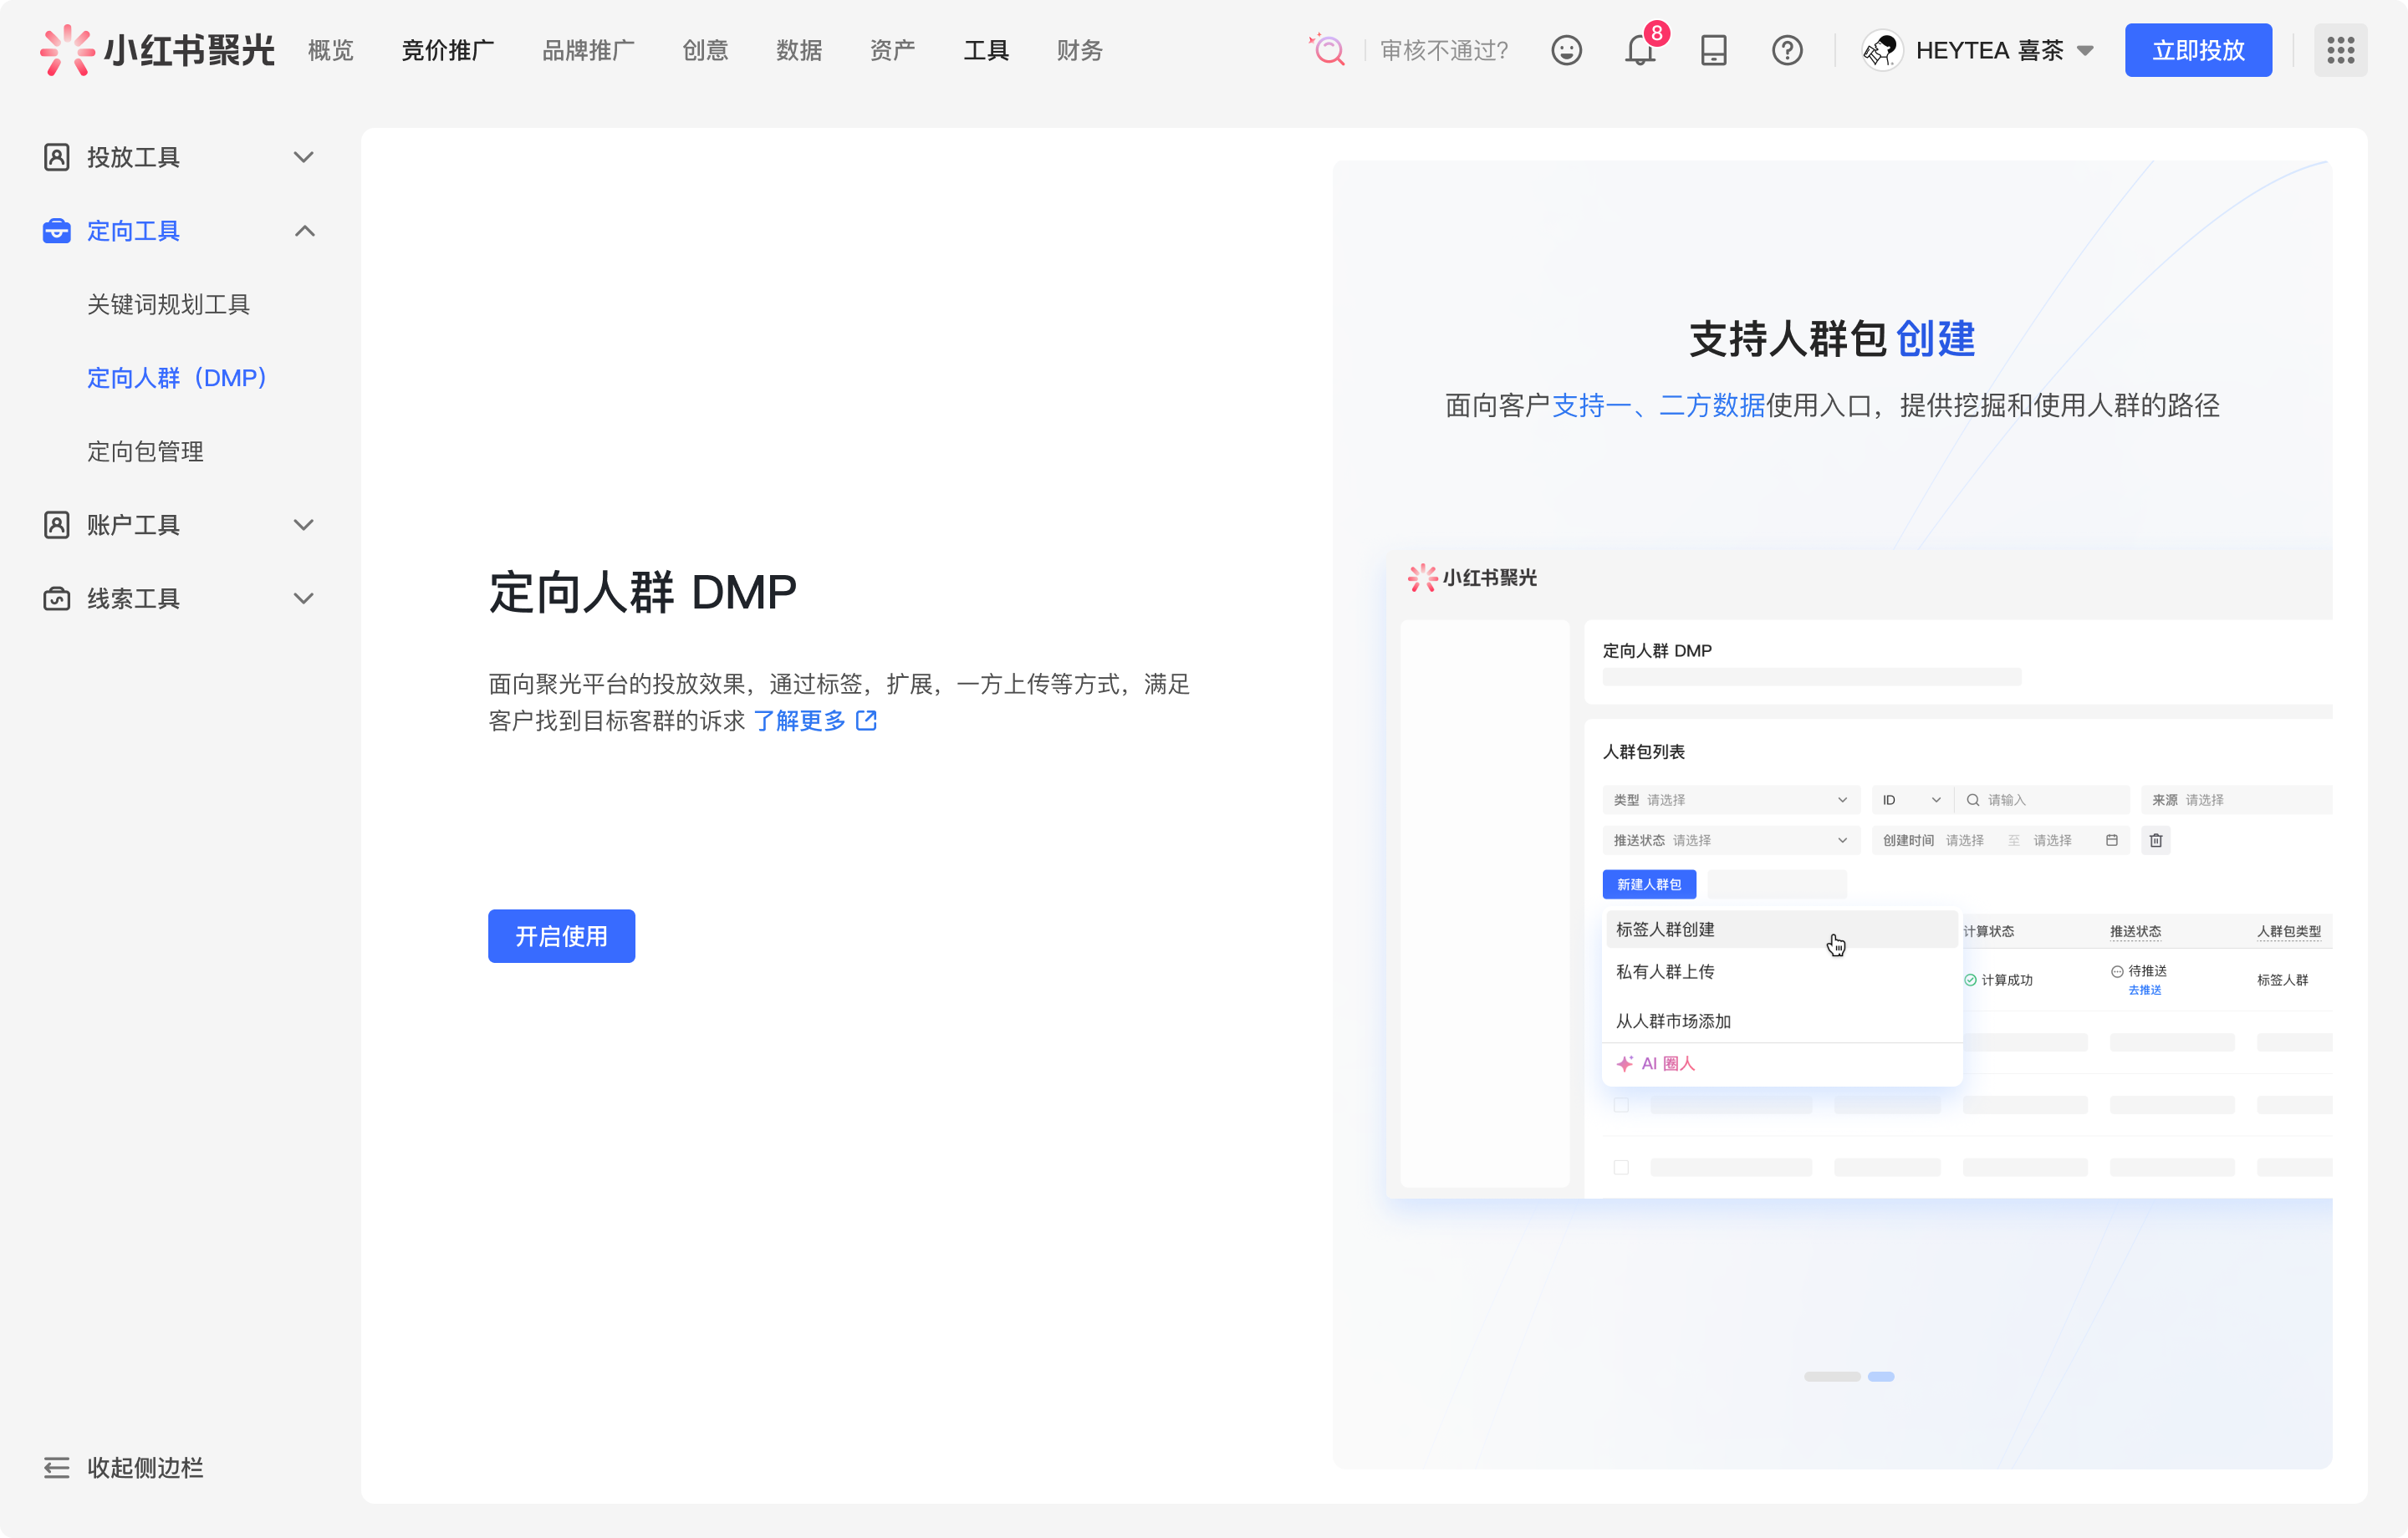This screenshot has width=2408, height=1538.
Task: Collapse the 定向工具 sidebar section
Action: pyautogui.click(x=304, y=231)
